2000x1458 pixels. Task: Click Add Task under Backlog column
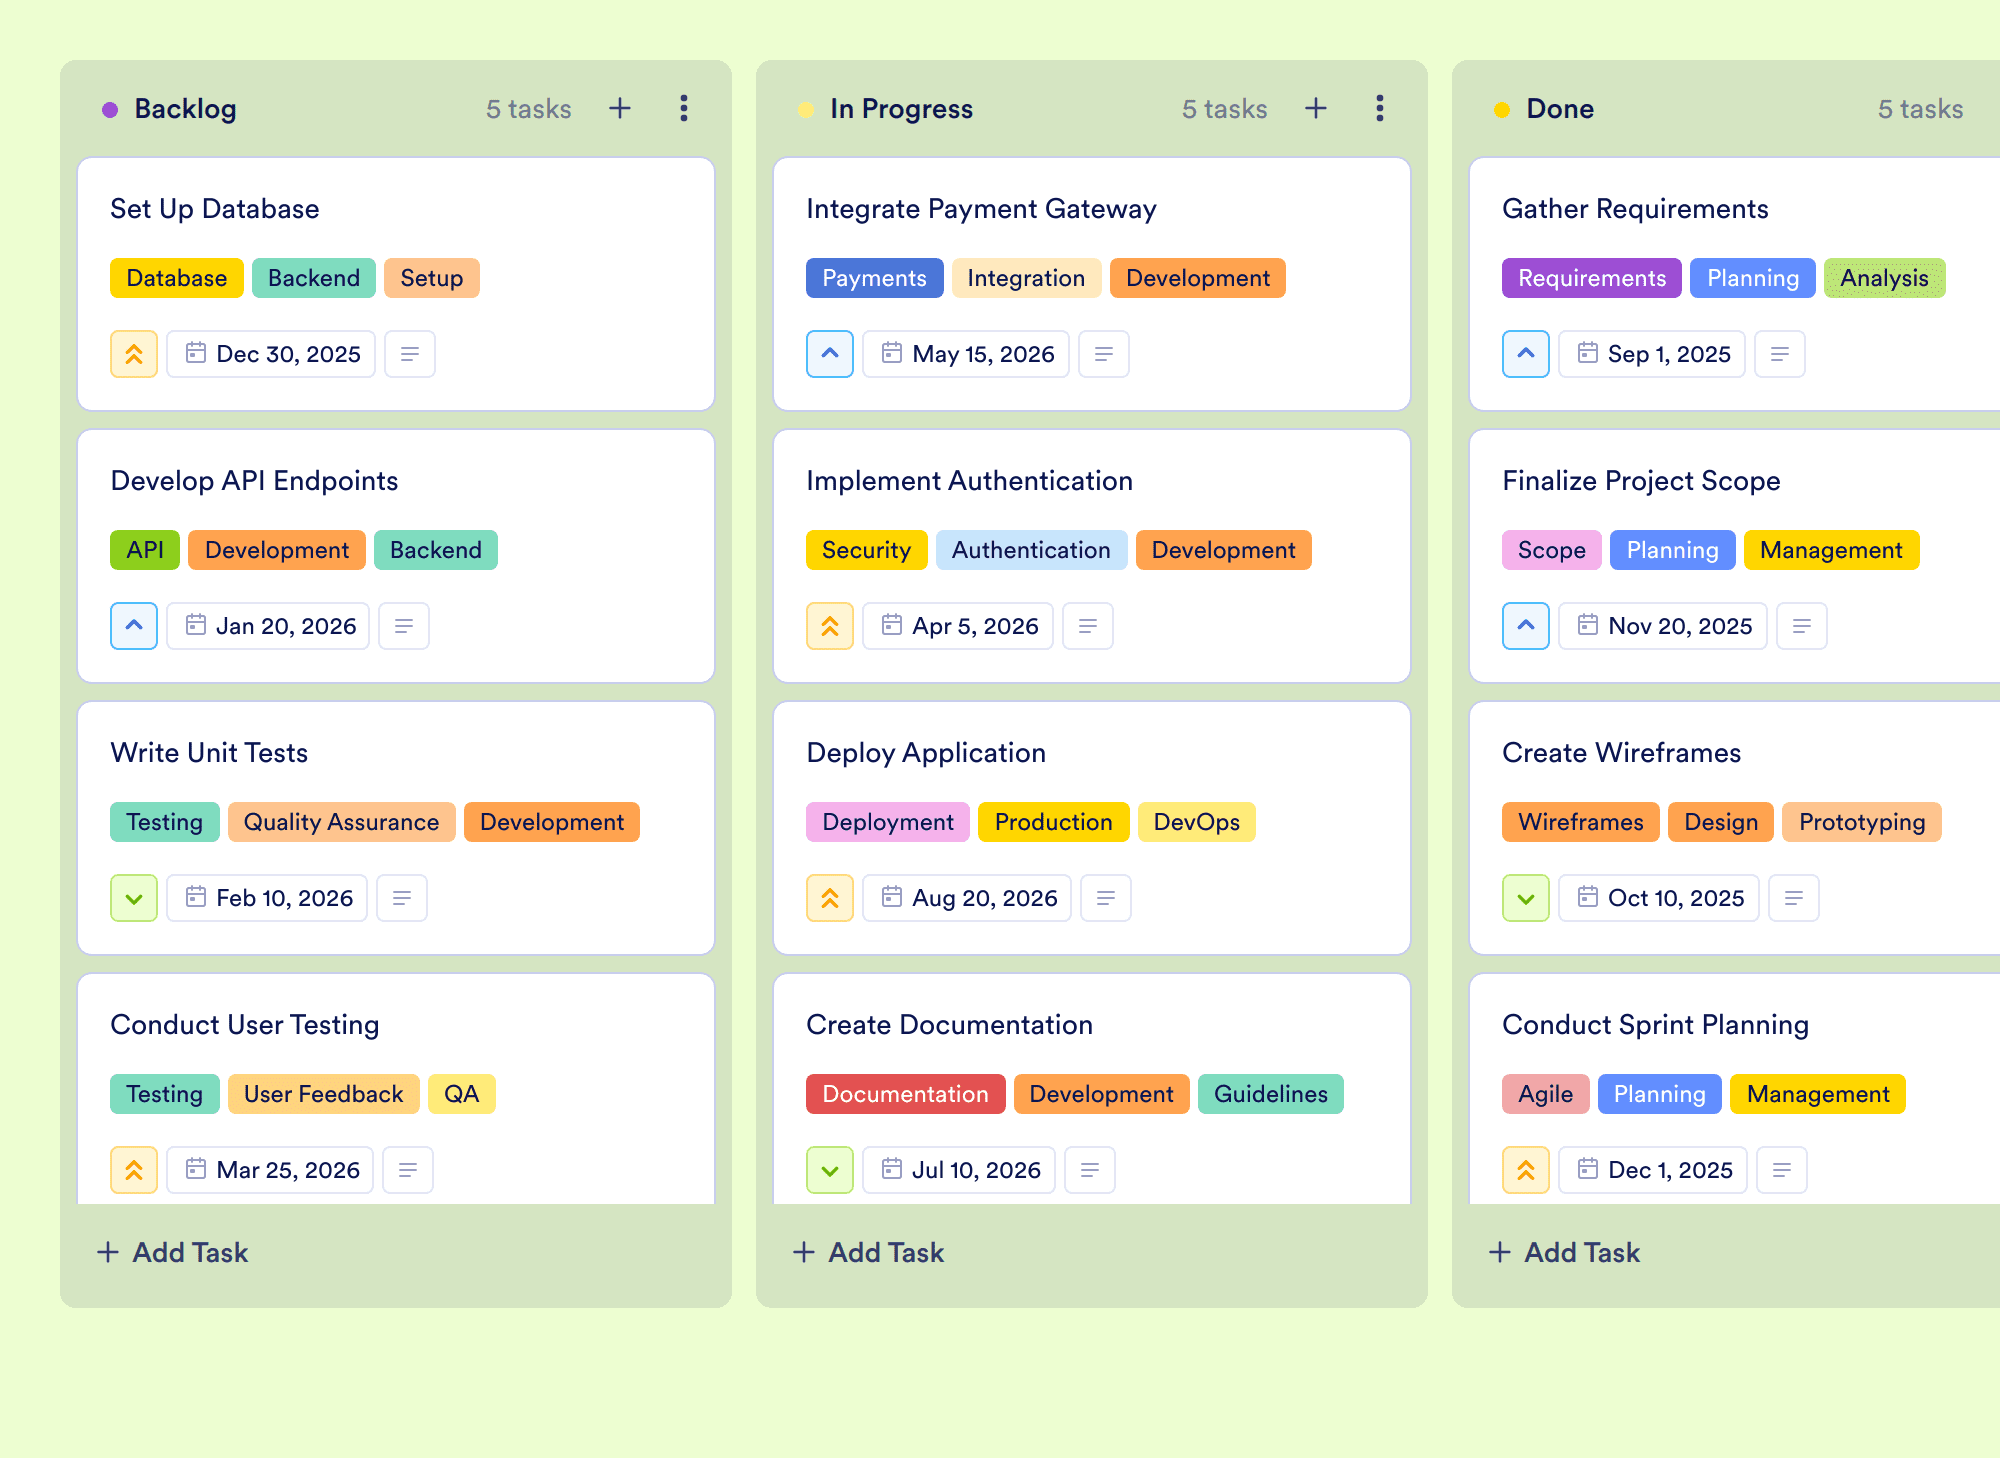(172, 1252)
